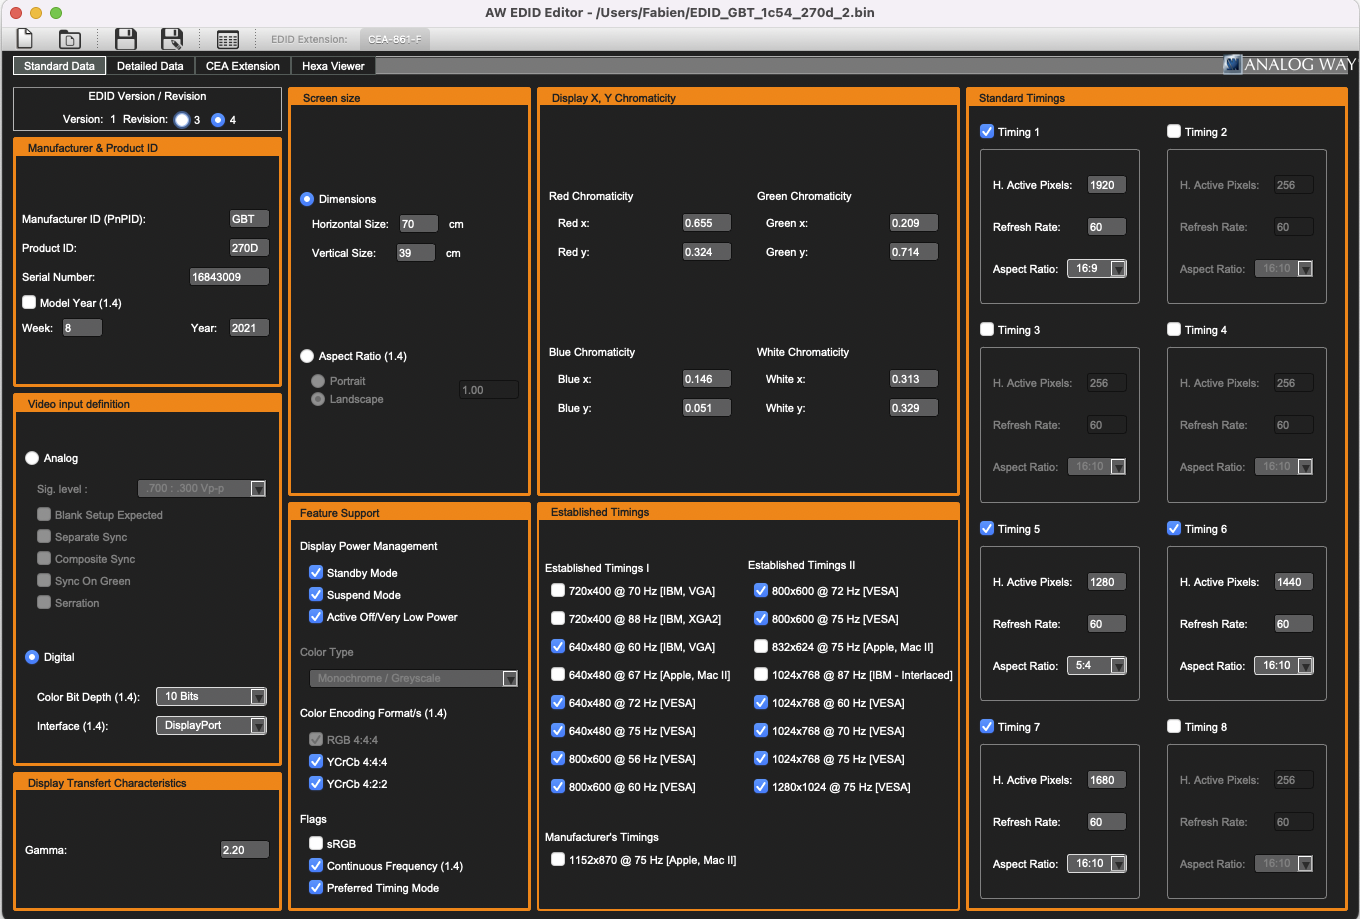Toggle 800x600 @ 72 Hz [VESA] checkbox

pyautogui.click(x=761, y=591)
